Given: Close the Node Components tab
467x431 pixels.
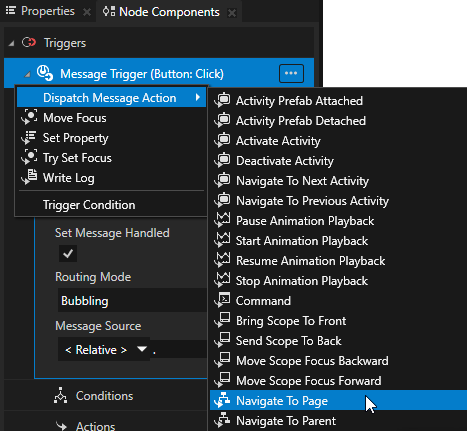Looking at the screenshot, I should pos(232,13).
